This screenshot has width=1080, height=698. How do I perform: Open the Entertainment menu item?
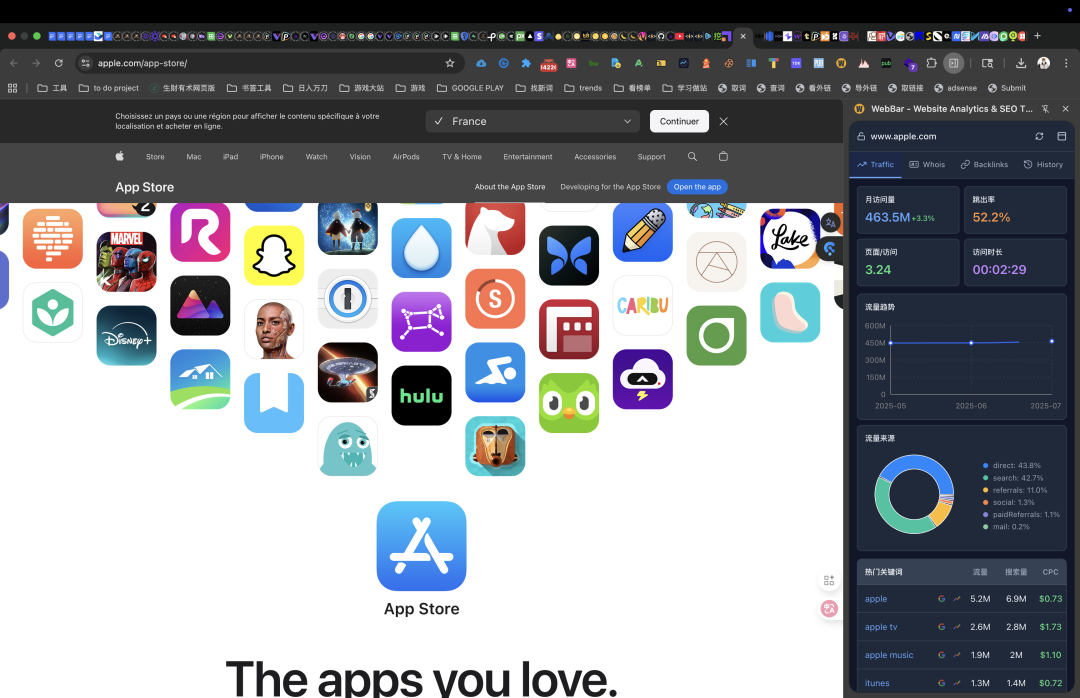[528, 157]
